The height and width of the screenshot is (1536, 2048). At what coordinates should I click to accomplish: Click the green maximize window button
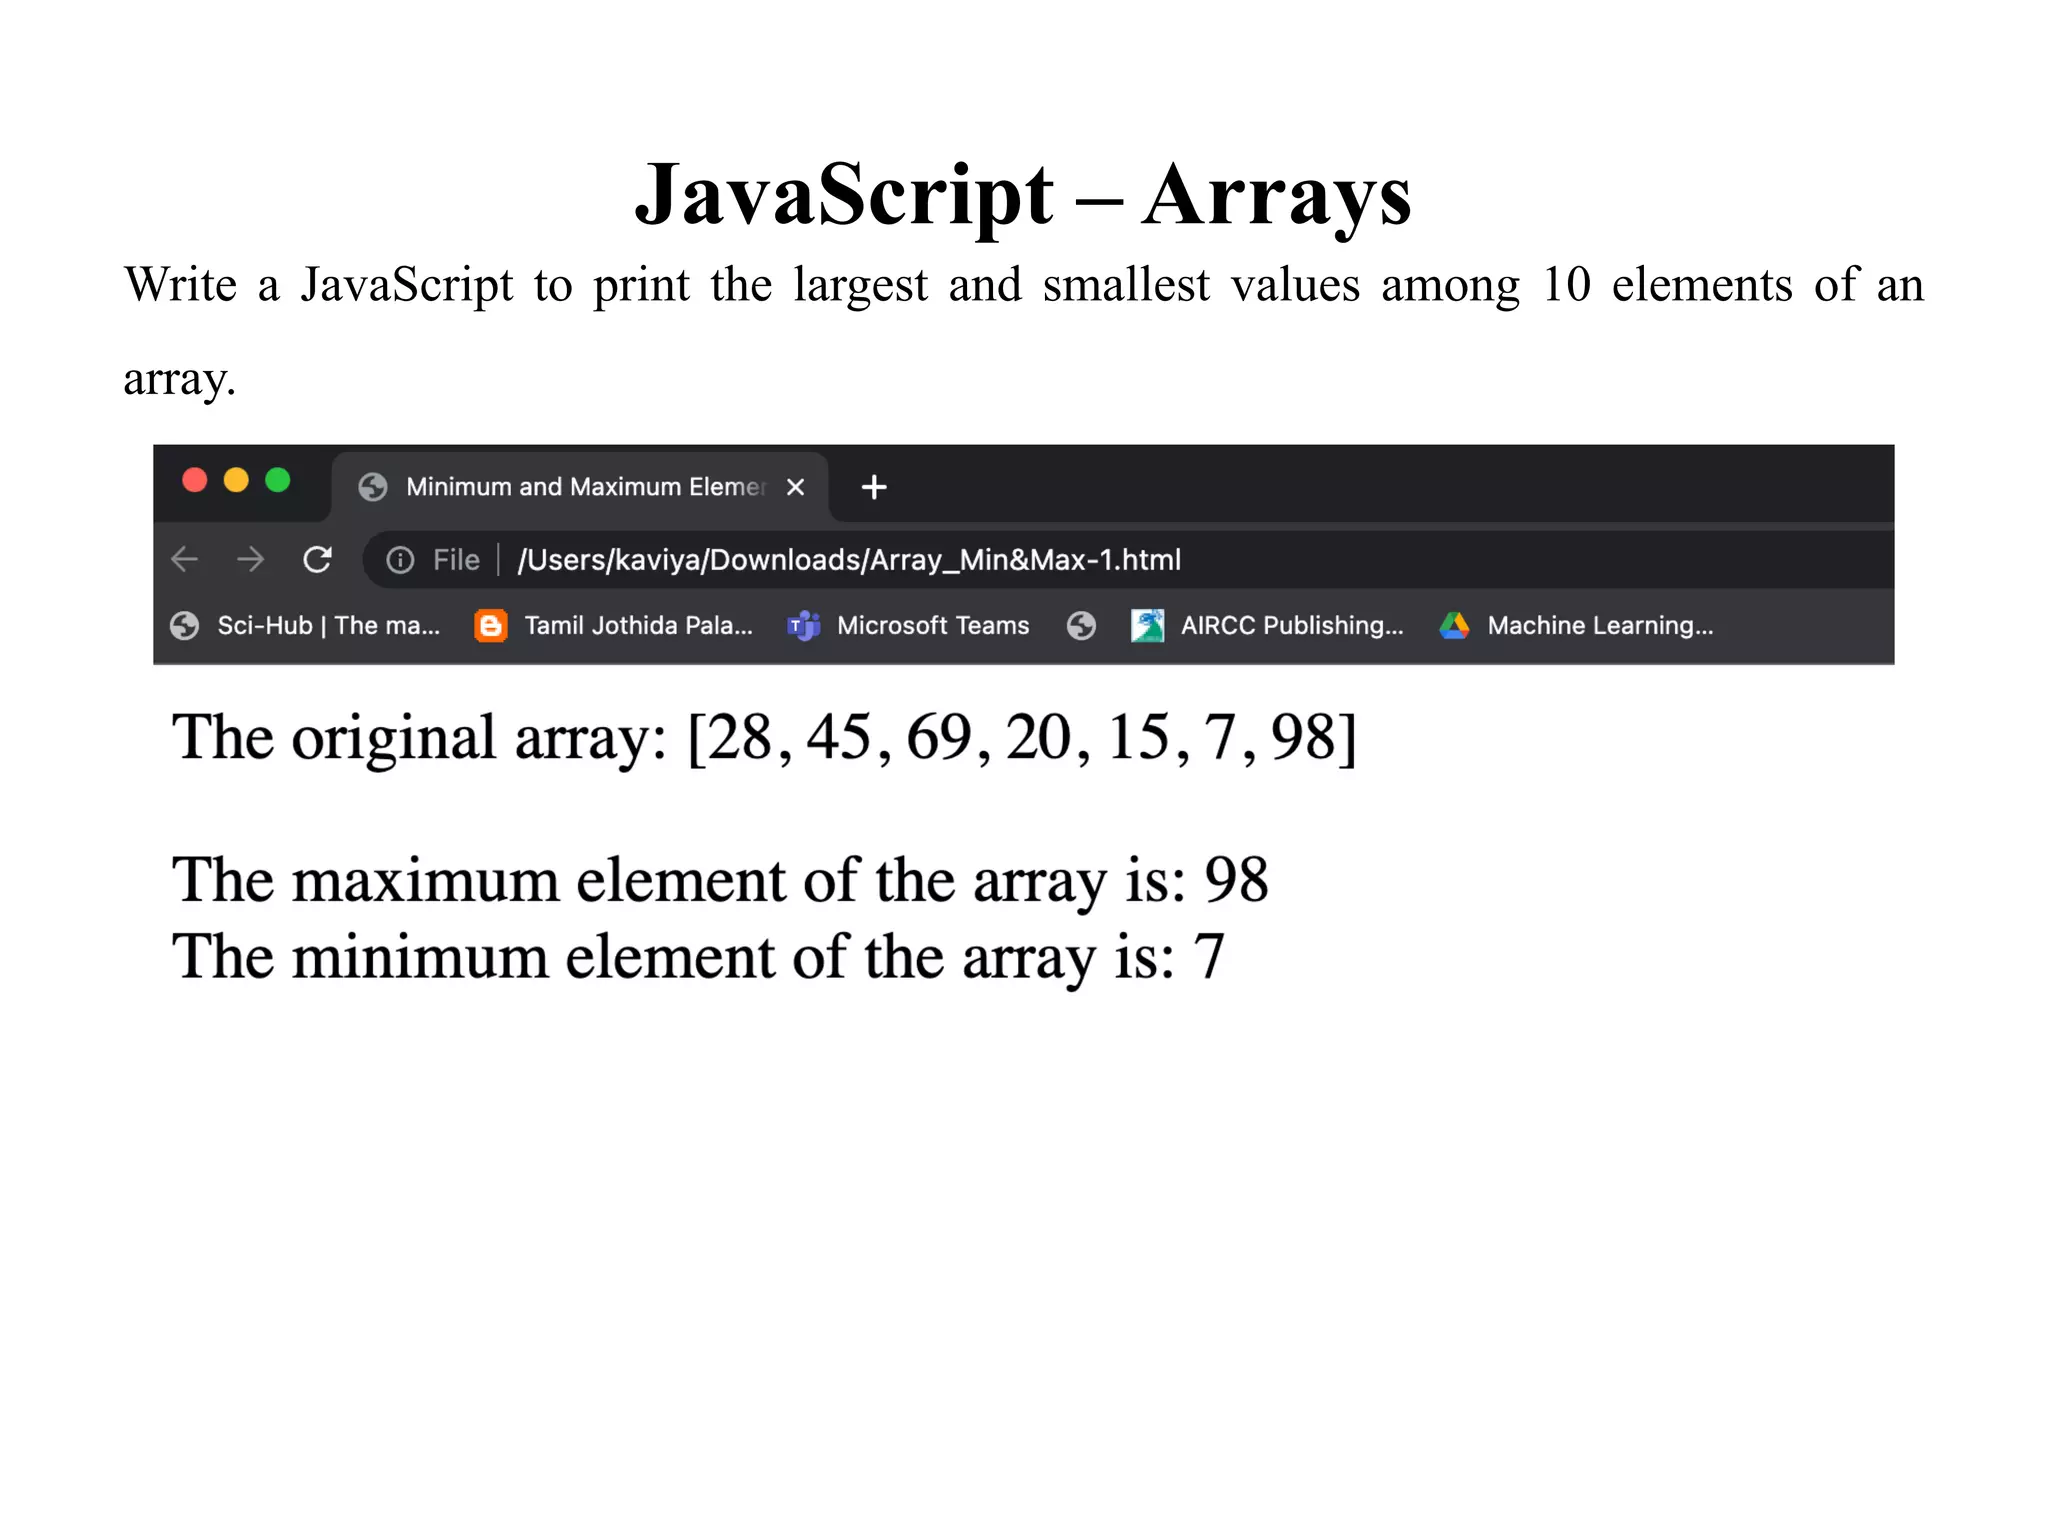pos(278,480)
